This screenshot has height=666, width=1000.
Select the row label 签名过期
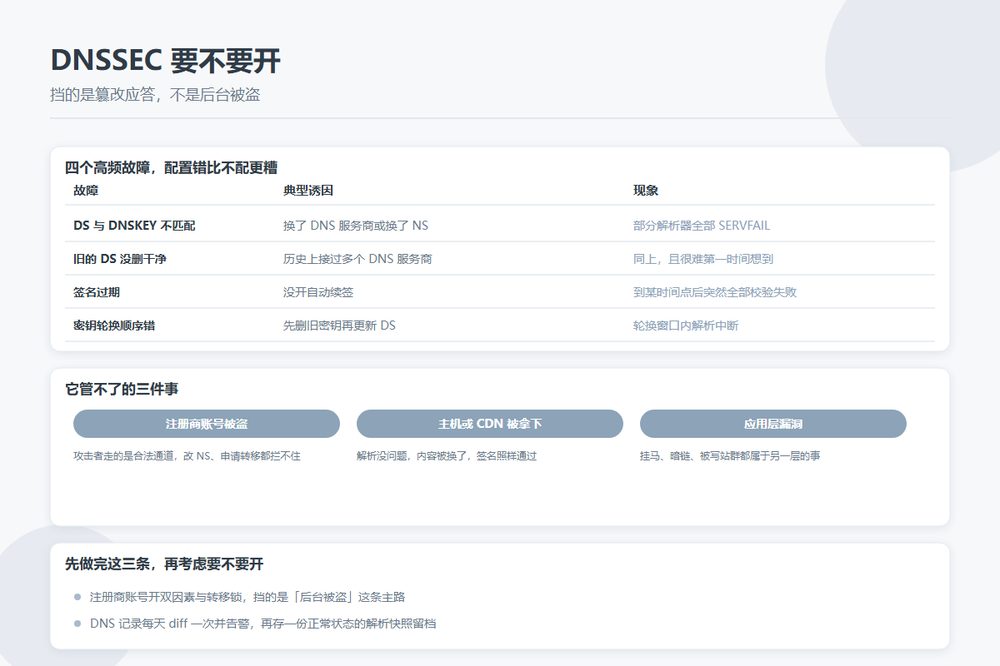click(x=96, y=292)
